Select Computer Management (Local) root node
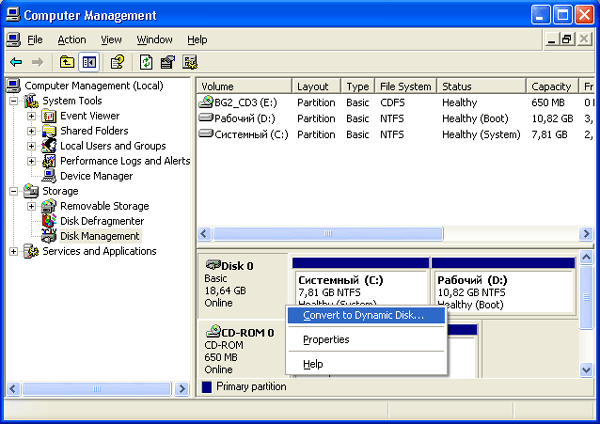Screen dimensions: 600x424 pos(94,86)
